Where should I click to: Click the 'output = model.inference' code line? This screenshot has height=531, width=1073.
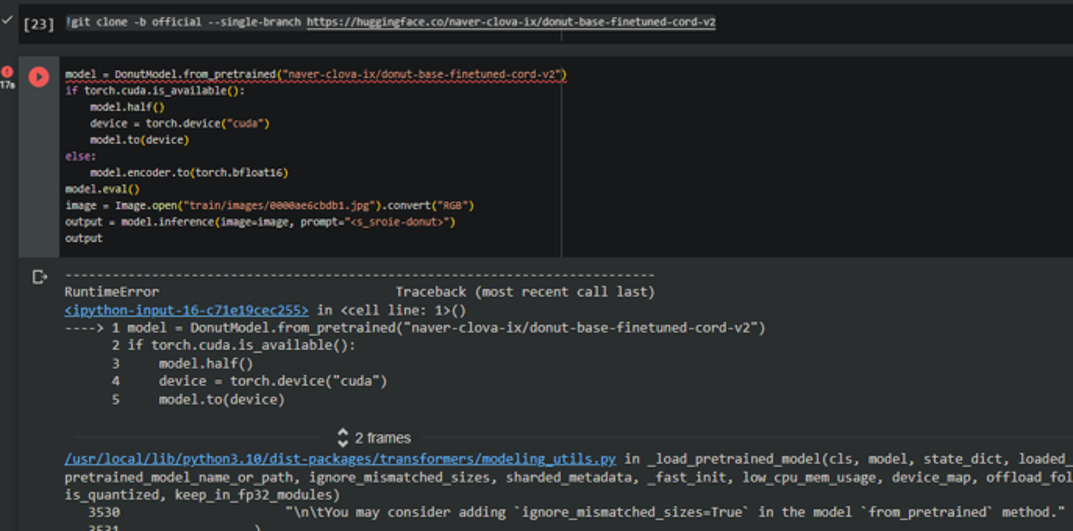[x=260, y=222]
